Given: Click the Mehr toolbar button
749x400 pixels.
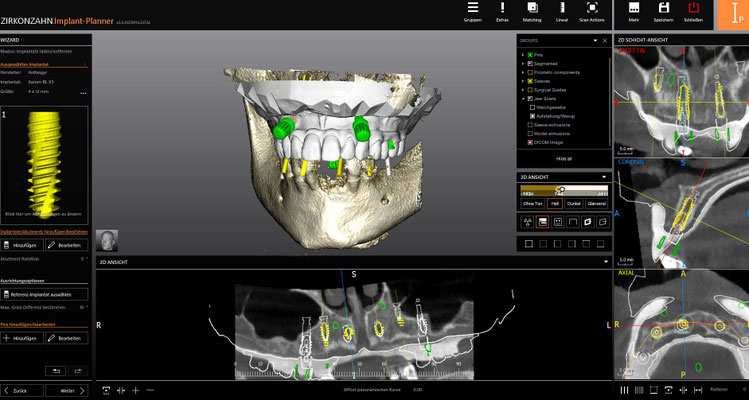Looking at the screenshot, I should [x=634, y=12].
